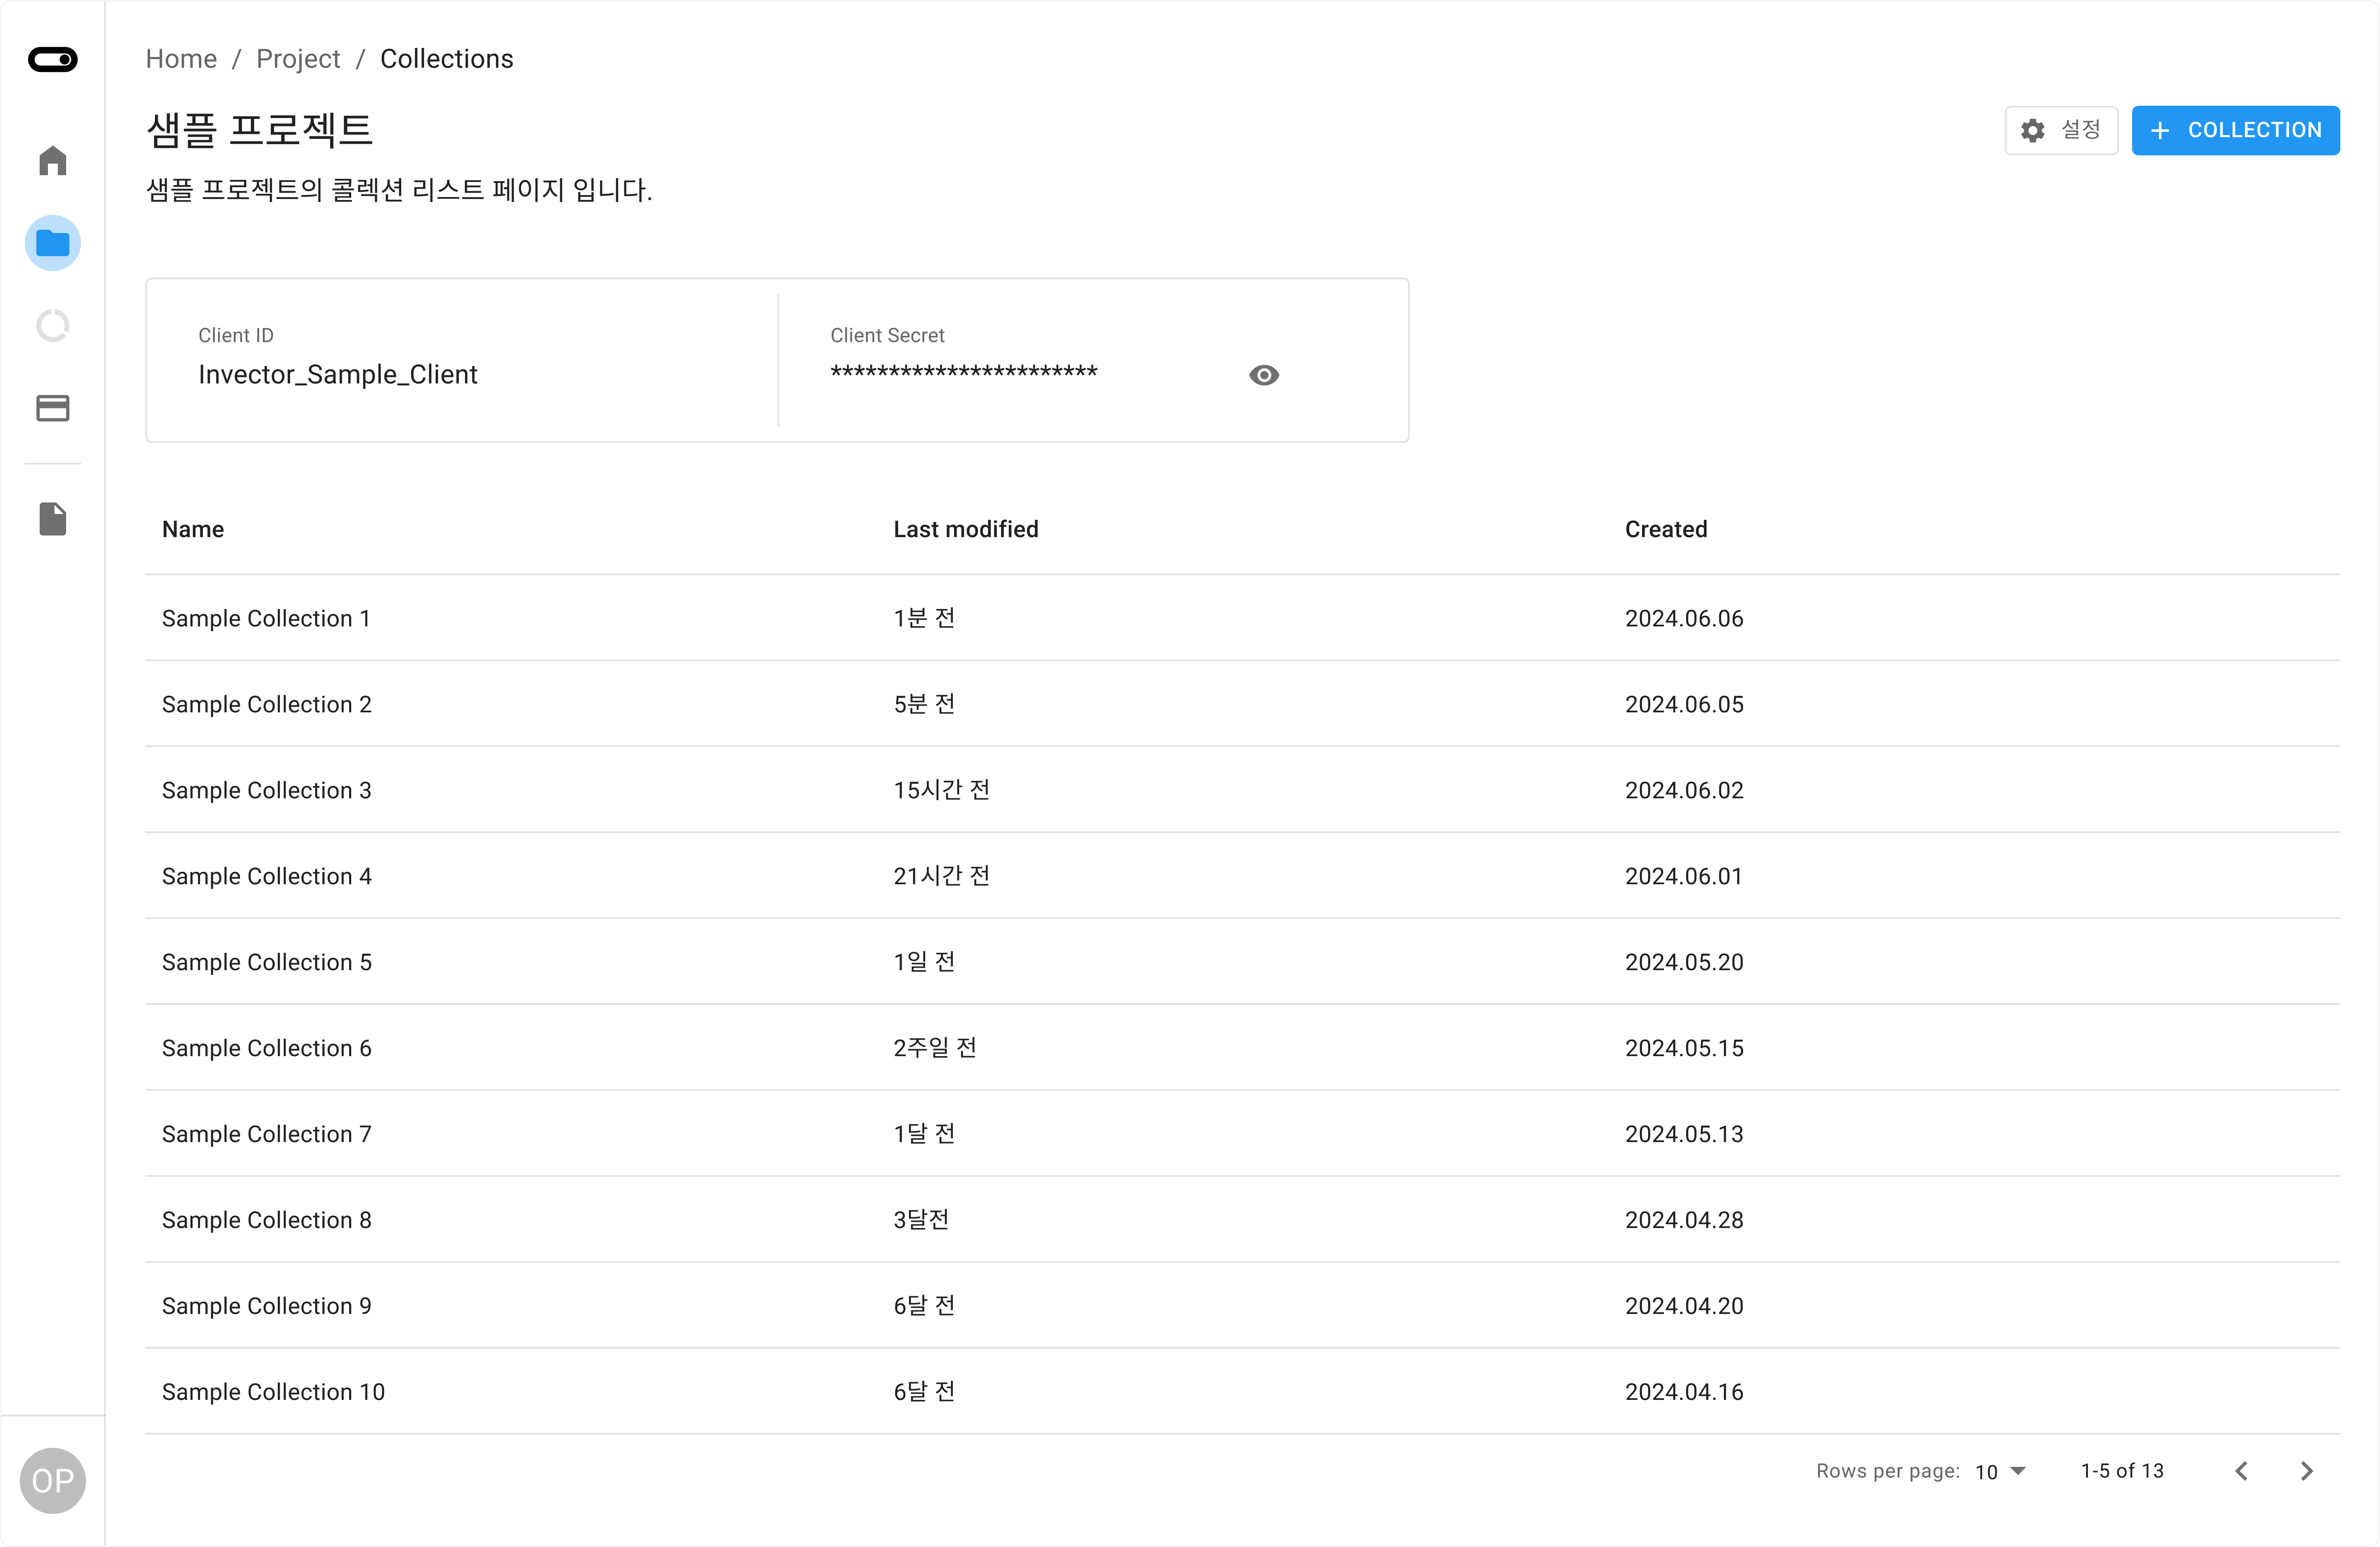Open the 설정 settings button
This screenshot has height=1547, width=2380.
point(2061,130)
